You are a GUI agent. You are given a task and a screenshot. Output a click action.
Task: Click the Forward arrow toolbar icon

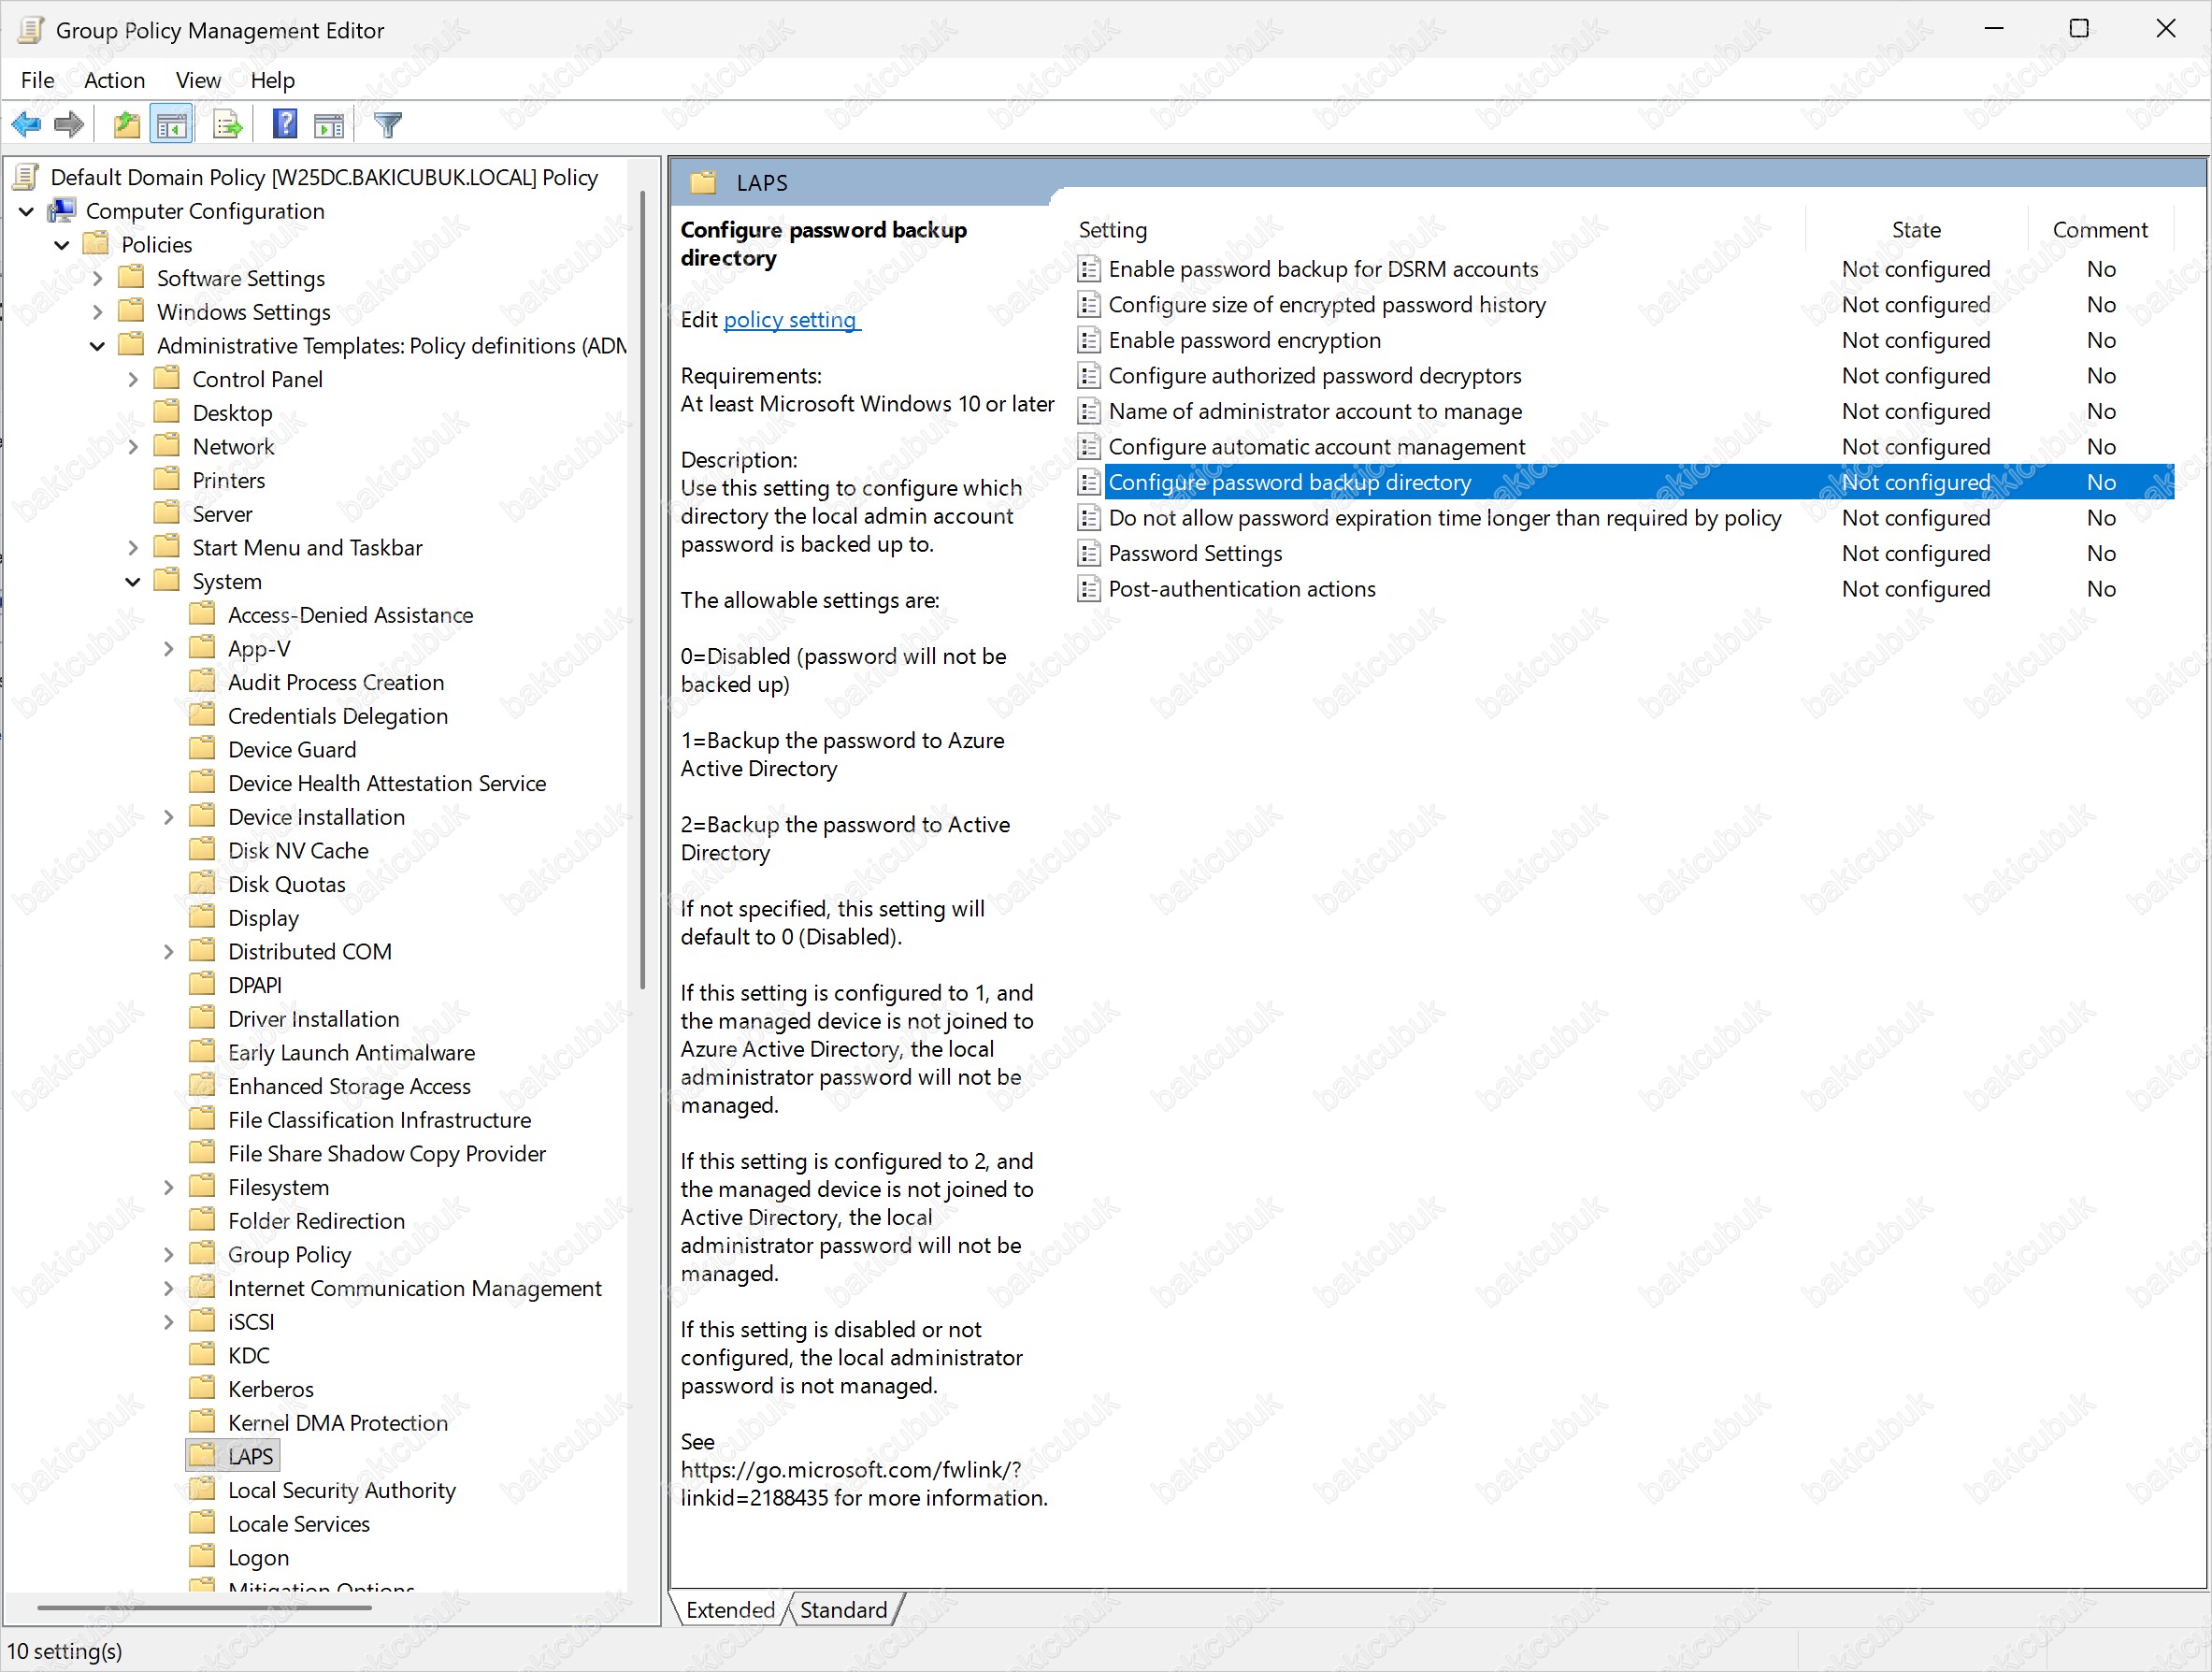pos(69,125)
